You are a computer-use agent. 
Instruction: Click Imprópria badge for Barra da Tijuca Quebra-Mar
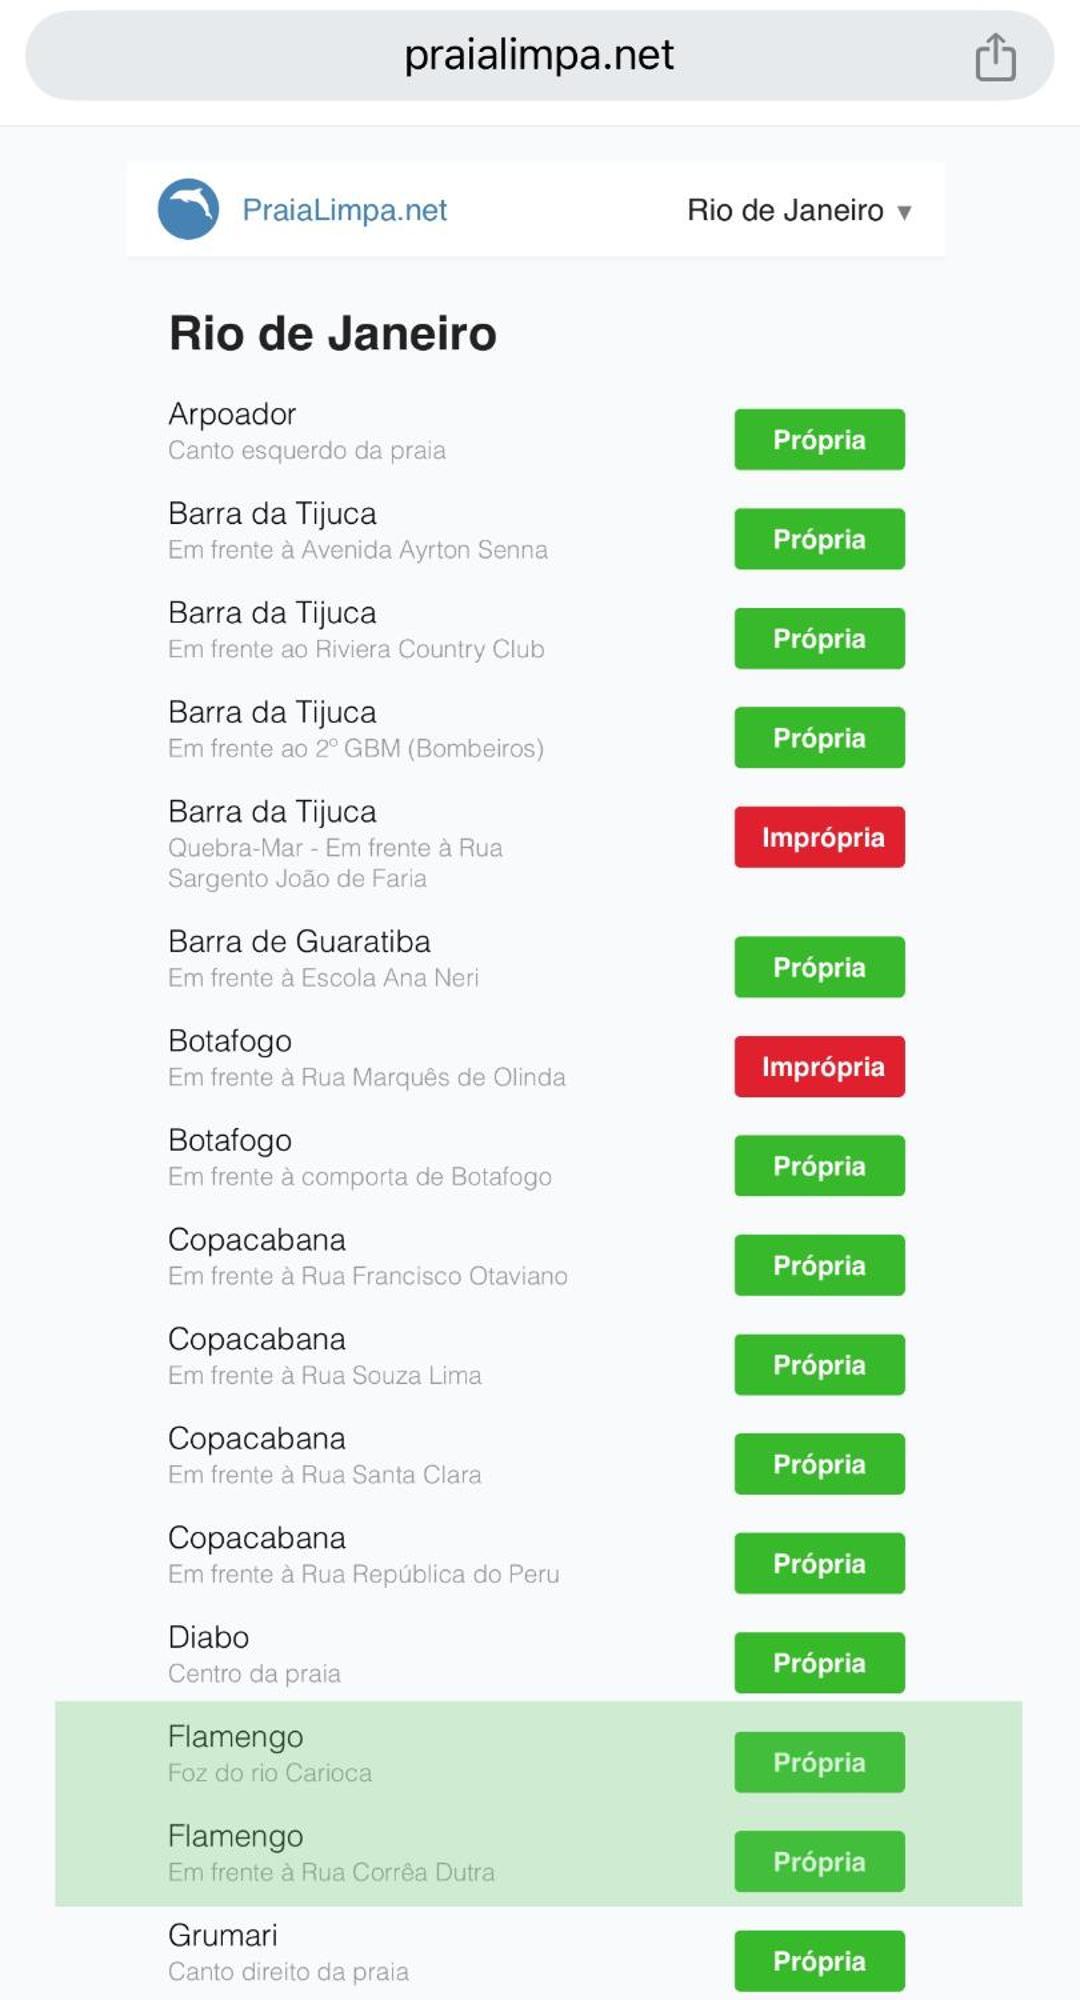point(819,837)
